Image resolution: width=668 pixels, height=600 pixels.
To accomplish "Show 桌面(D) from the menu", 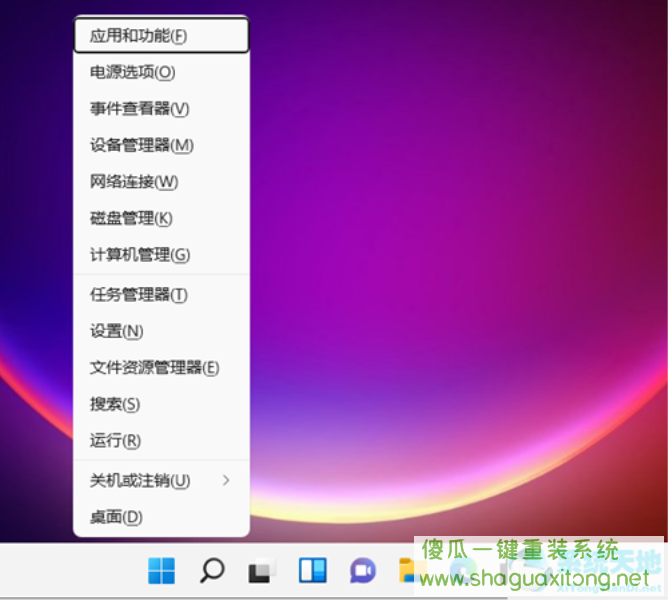I will point(161,517).
